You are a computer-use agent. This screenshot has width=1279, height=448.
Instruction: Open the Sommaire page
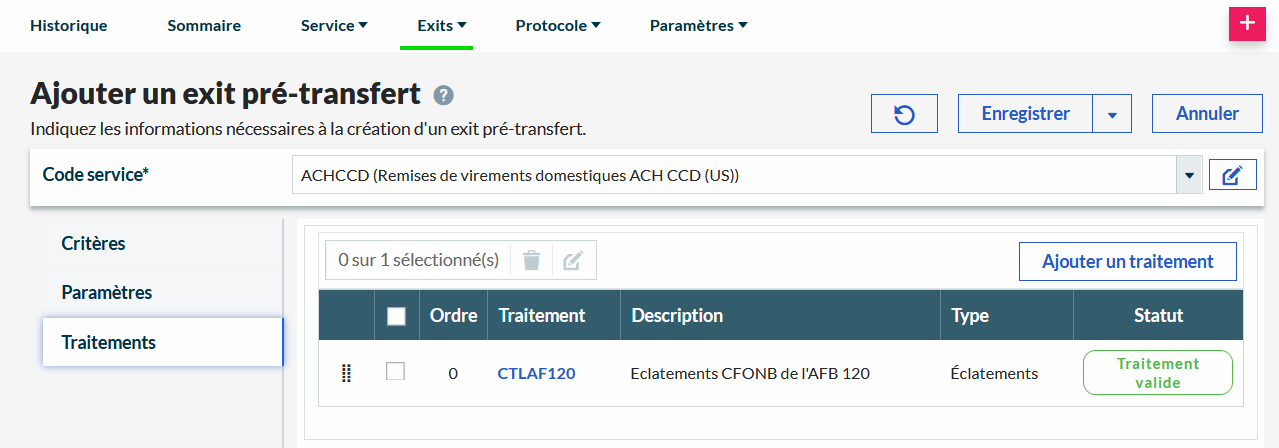[x=204, y=26]
